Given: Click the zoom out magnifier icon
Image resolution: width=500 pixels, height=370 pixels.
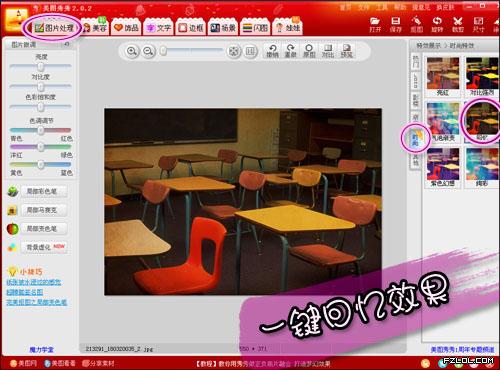Looking at the screenshot, I should pos(148,51).
